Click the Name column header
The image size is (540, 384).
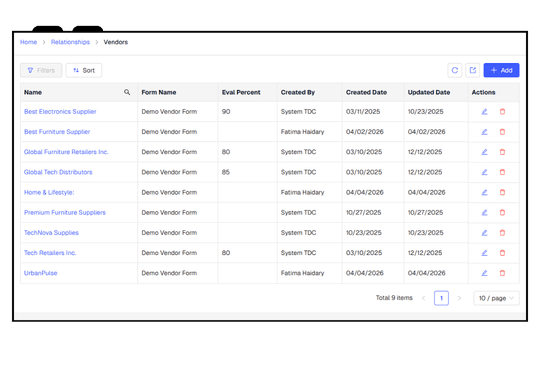click(x=79, y=92)
